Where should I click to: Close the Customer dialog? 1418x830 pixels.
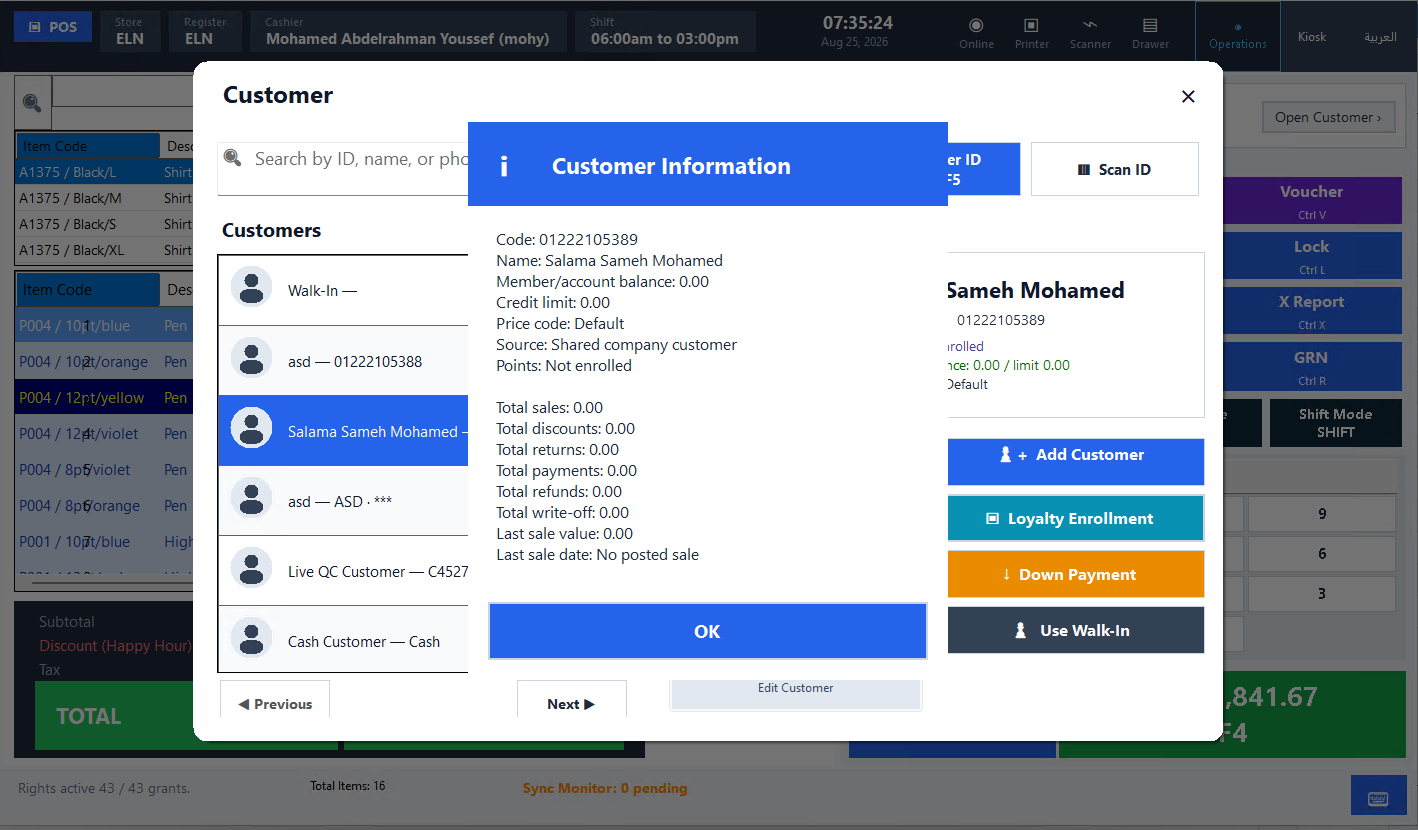[1188, 96]
